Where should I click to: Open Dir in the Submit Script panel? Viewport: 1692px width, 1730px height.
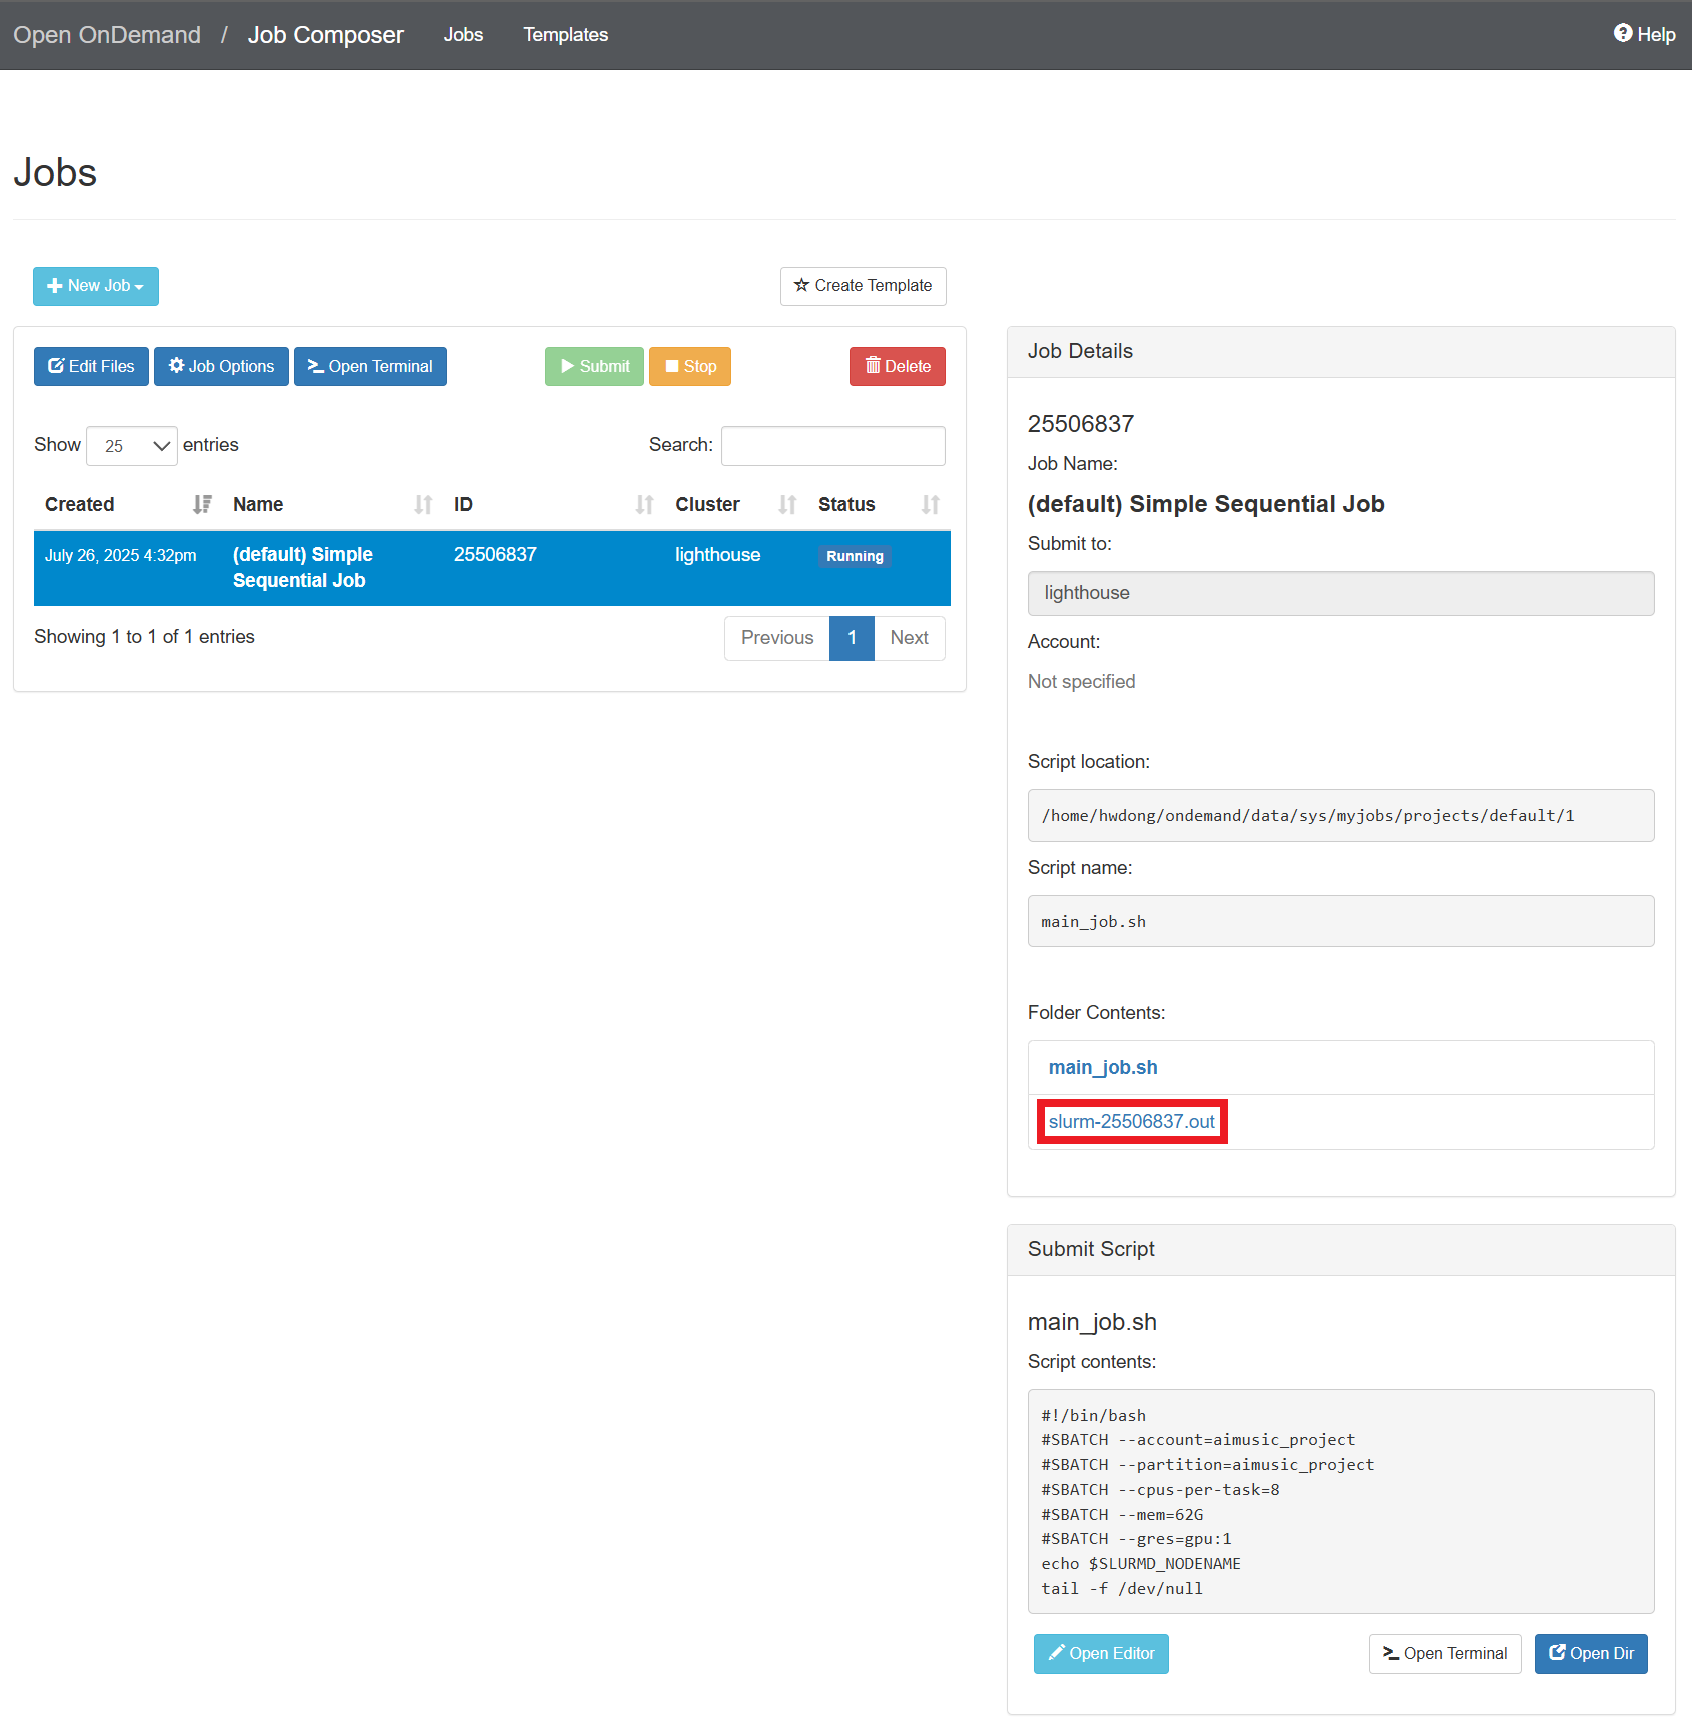point(1590,1654)
